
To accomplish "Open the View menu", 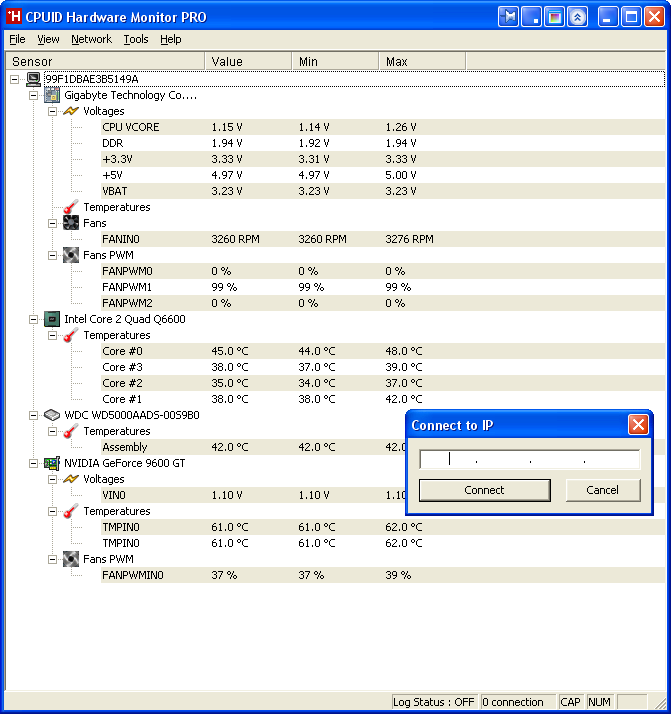I will [x=48, y=39].
